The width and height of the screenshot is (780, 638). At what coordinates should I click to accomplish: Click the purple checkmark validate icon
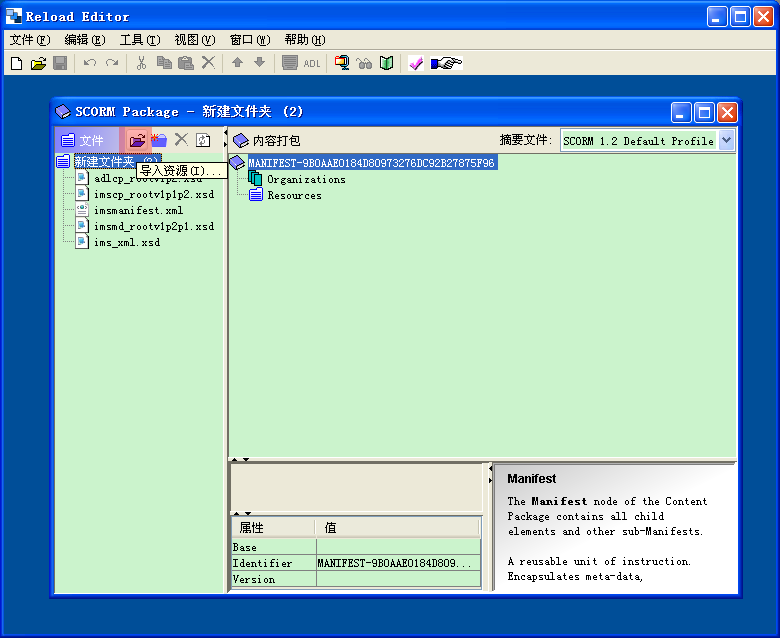(415, 63)
